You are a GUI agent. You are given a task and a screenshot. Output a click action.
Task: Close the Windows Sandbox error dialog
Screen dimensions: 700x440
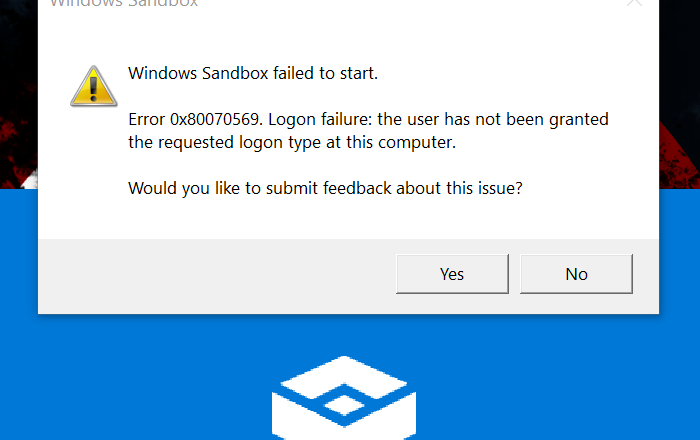[633, 3]
